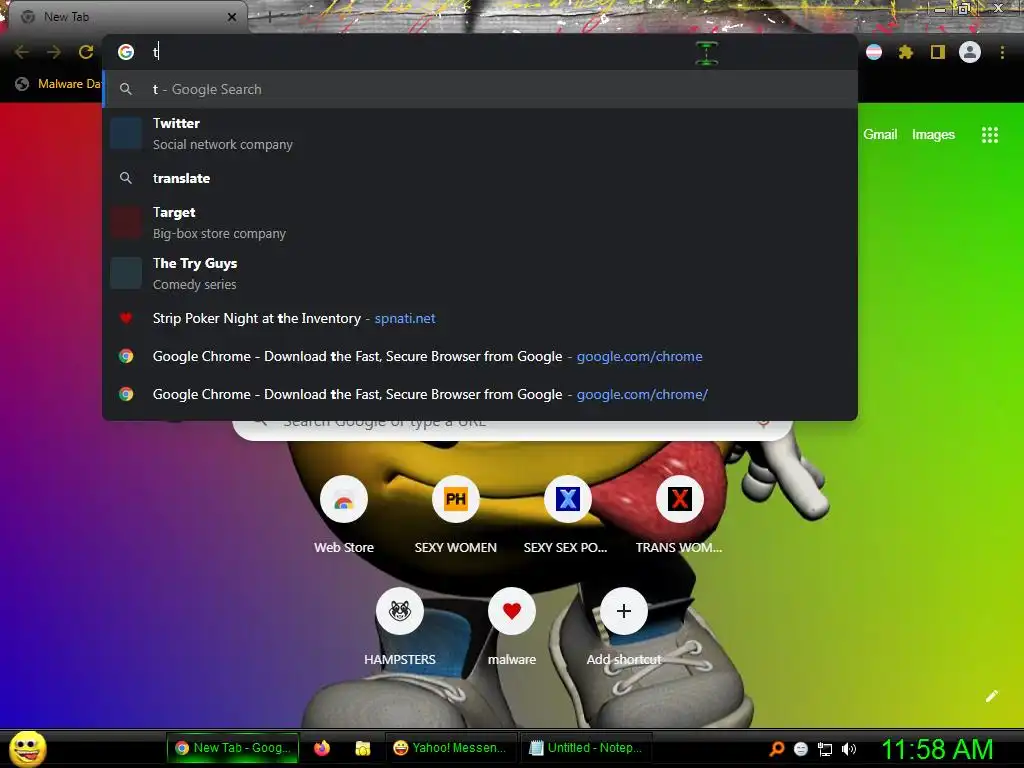1024x768 pixels.
Task: Launch Firefox from the taskbar
Action: coord(322,748)
